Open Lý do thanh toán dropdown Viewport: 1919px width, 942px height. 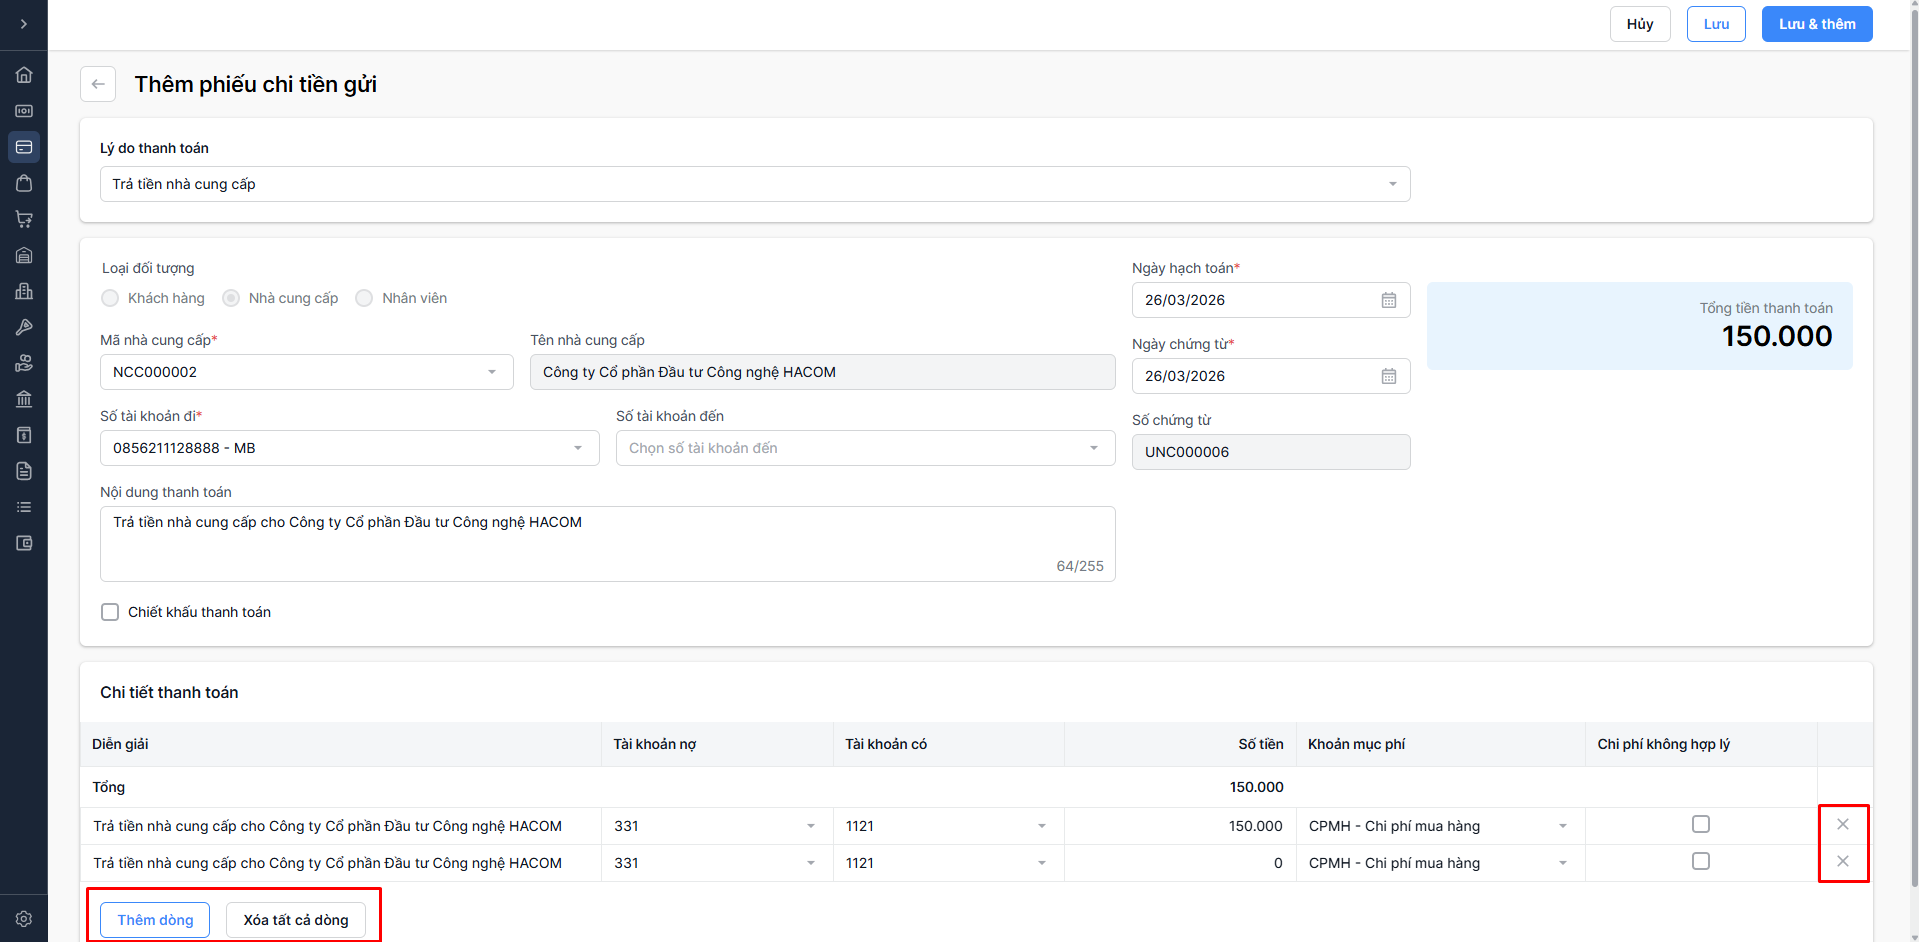(x=755, y=184)
